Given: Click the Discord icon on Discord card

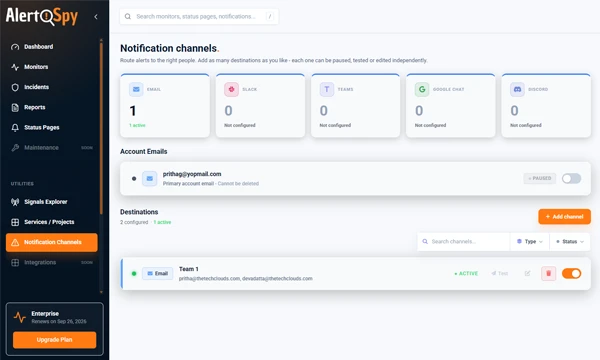Looking at the screenshot, I should (x=517, y=89).
